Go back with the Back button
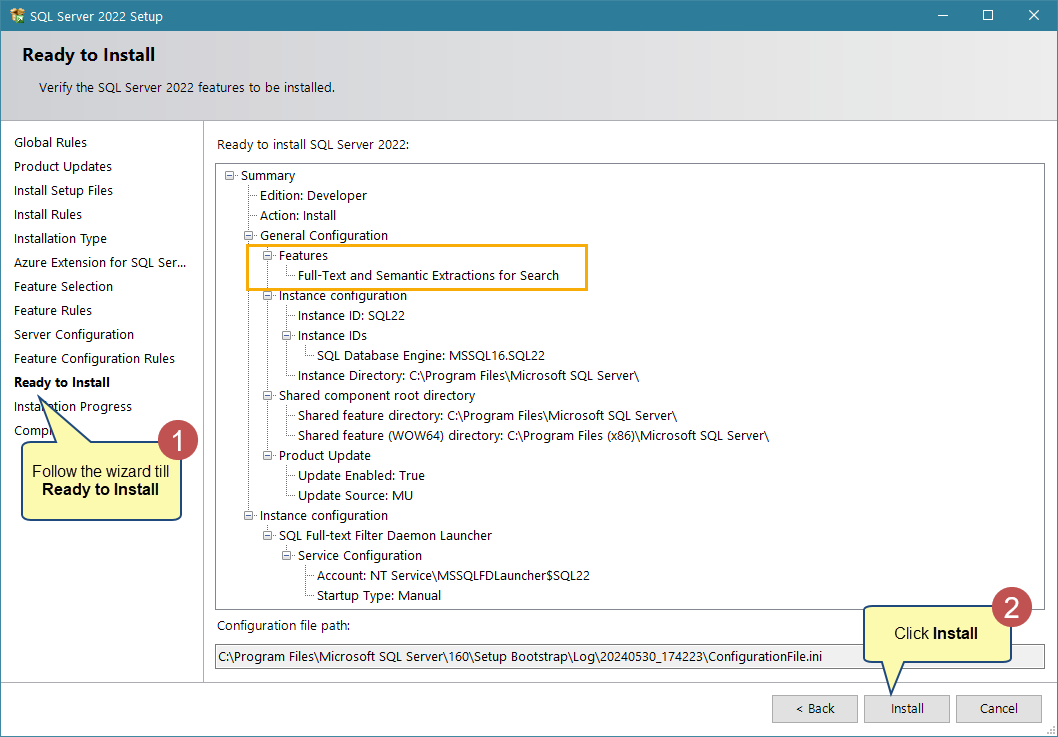Screen dimensions: 1058x737 click(815, 709)
